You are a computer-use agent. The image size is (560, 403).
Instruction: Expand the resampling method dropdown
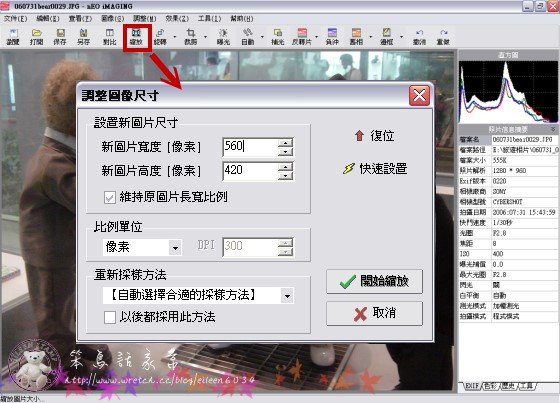click(287, 295)
